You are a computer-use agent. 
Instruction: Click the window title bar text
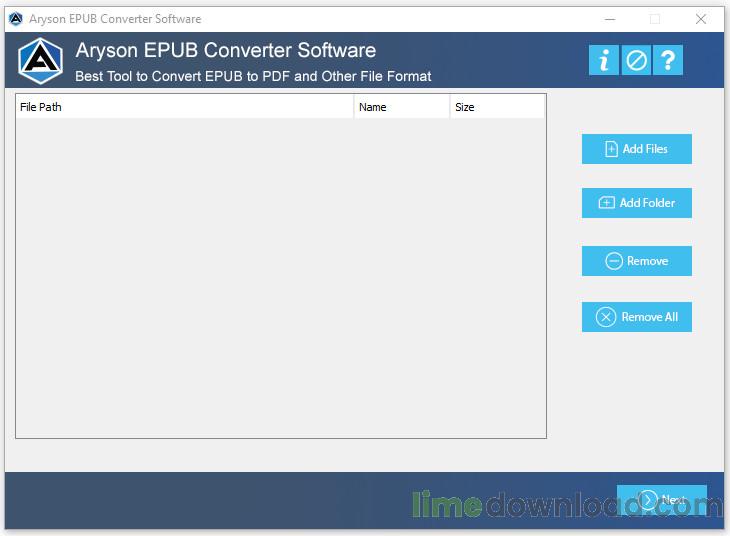pyautogui.click(x=115, y=19)
